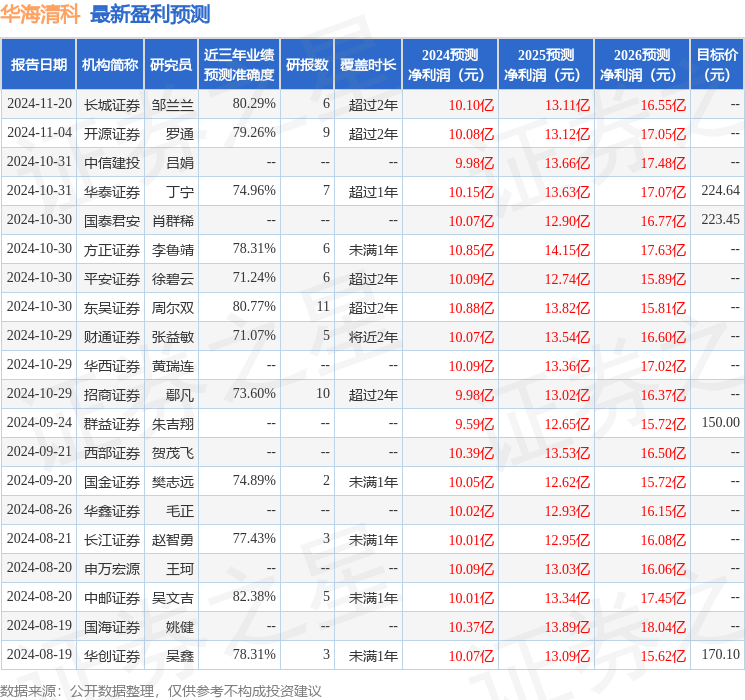This screenshot has height=700, width=745.
Task: Click analyst name 朱吉翔
Action: tap(173, 424)
